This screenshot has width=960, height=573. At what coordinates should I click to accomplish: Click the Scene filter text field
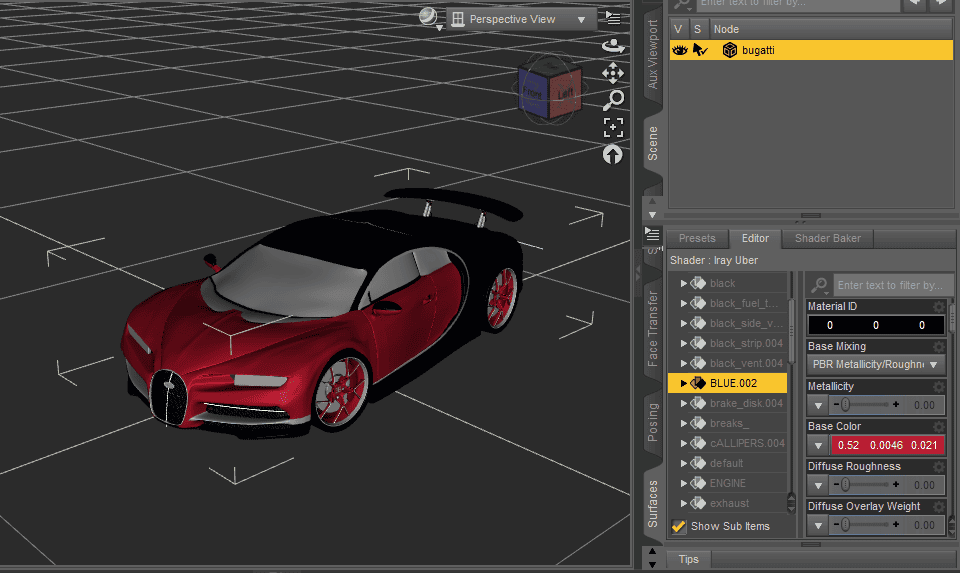(798, 4)
